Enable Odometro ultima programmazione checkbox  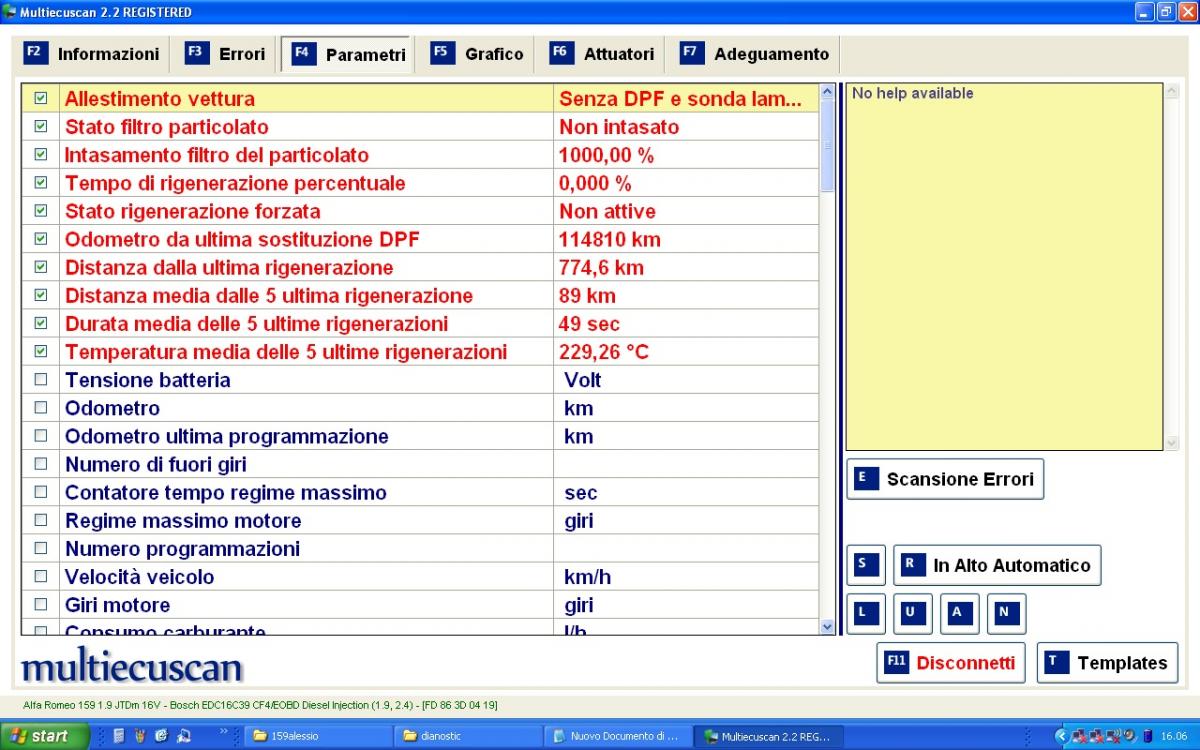click(41, 435)
